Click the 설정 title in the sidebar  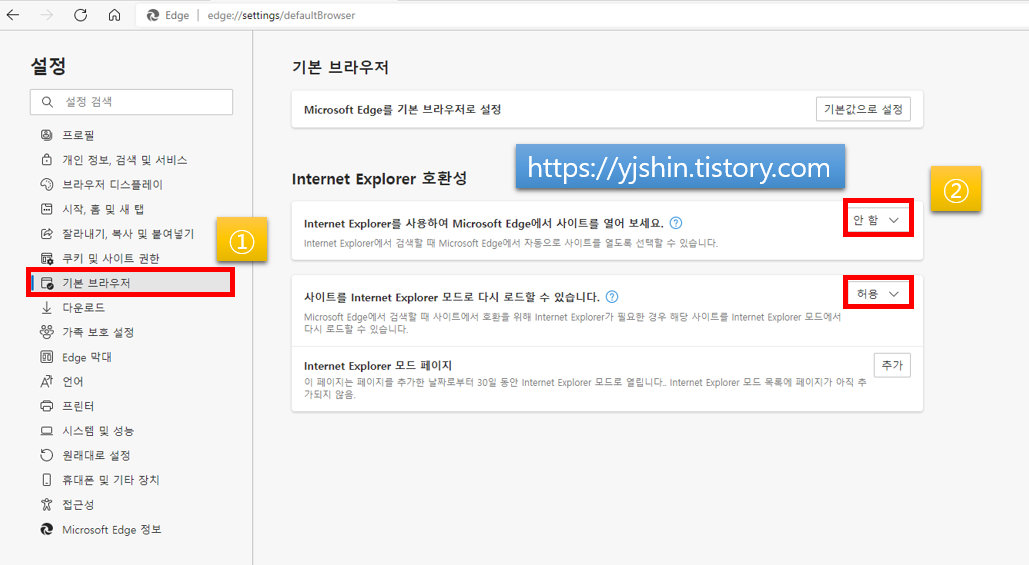pos(49,66)
